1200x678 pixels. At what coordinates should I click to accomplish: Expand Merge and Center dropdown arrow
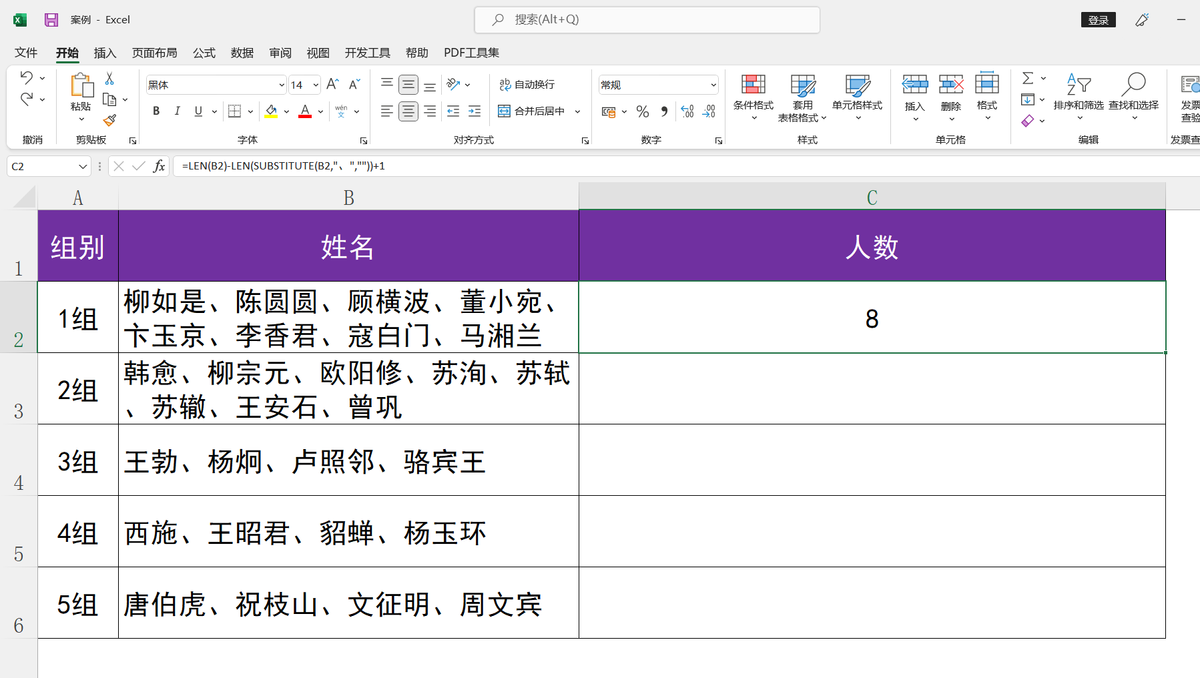point(578,111)
